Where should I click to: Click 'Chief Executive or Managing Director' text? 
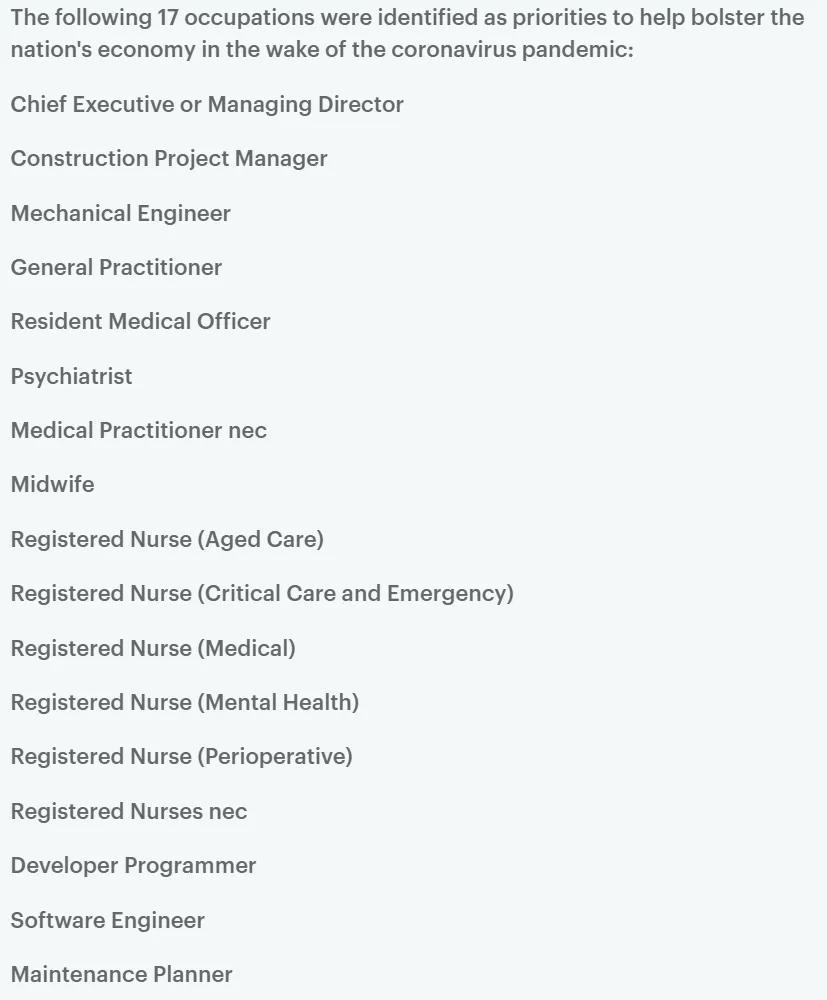tap(207, 104)
